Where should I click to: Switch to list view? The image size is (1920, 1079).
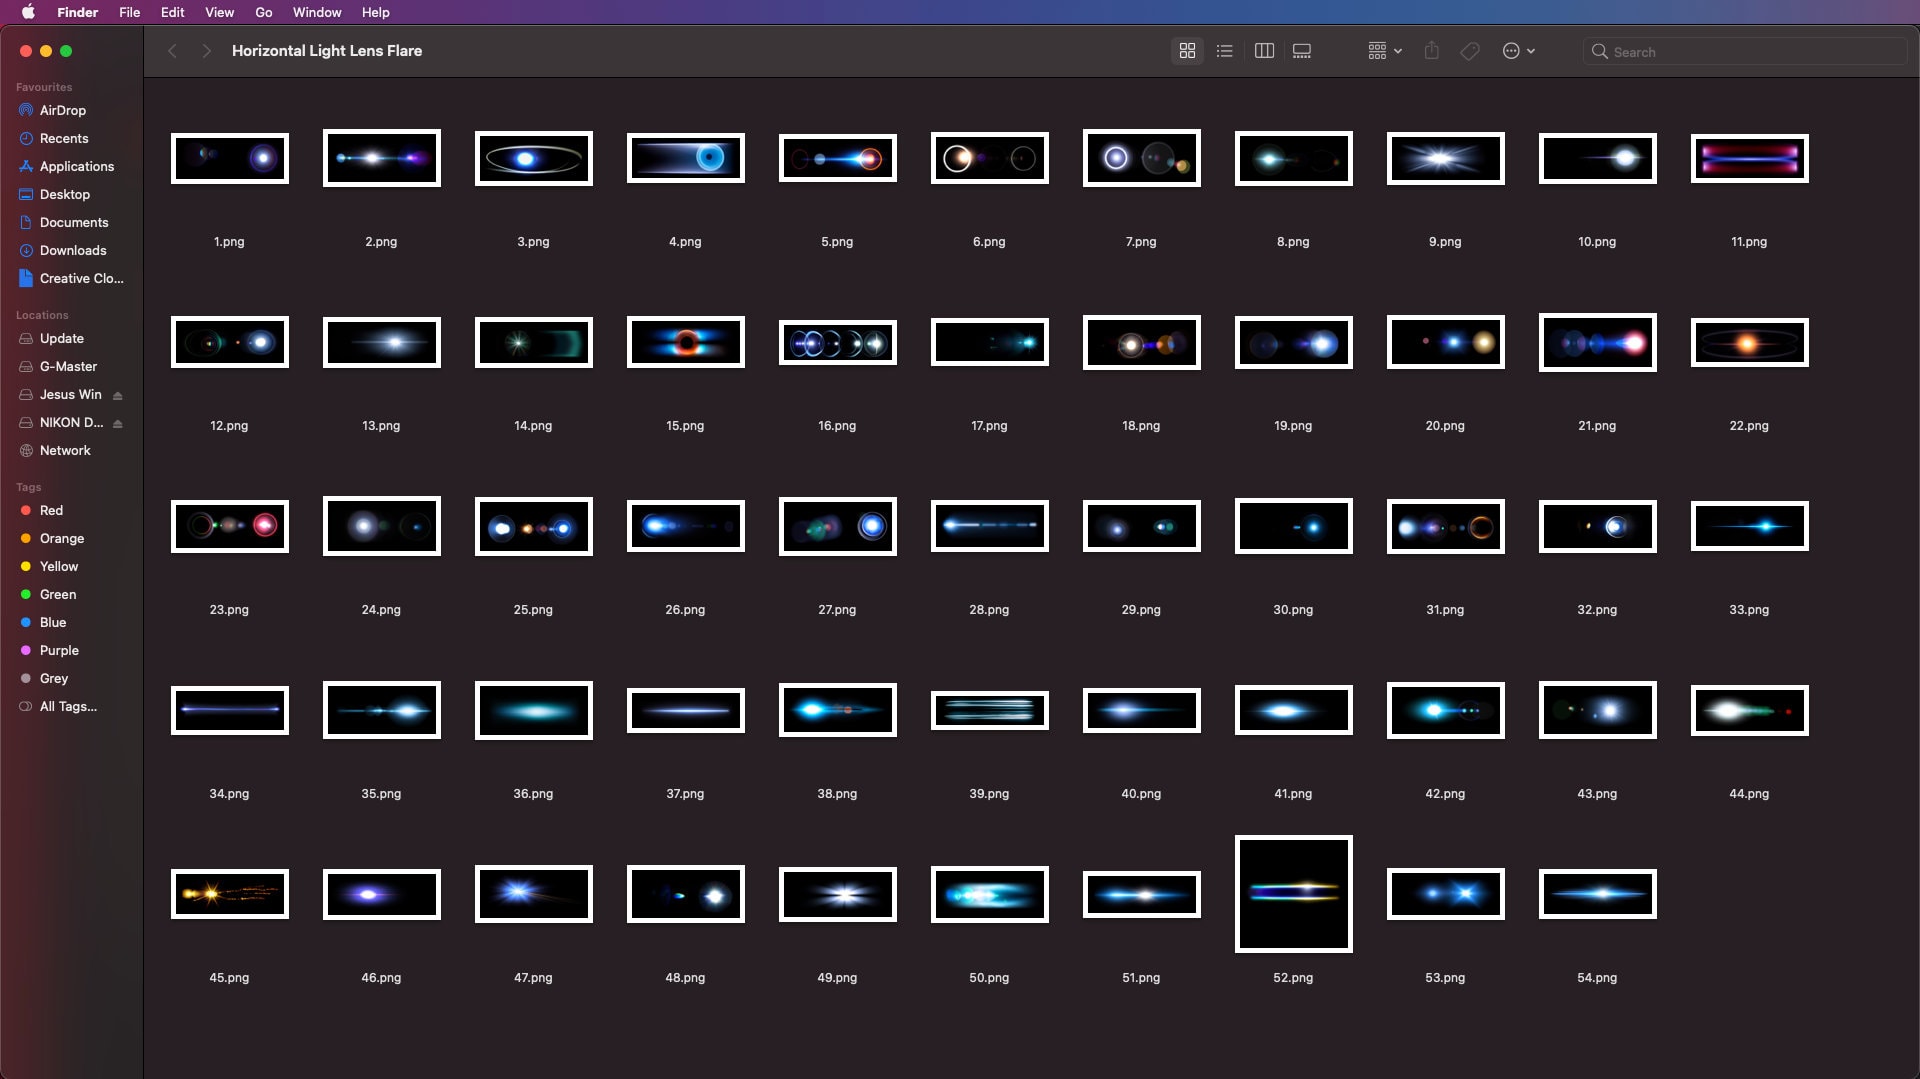(1224, 51)
